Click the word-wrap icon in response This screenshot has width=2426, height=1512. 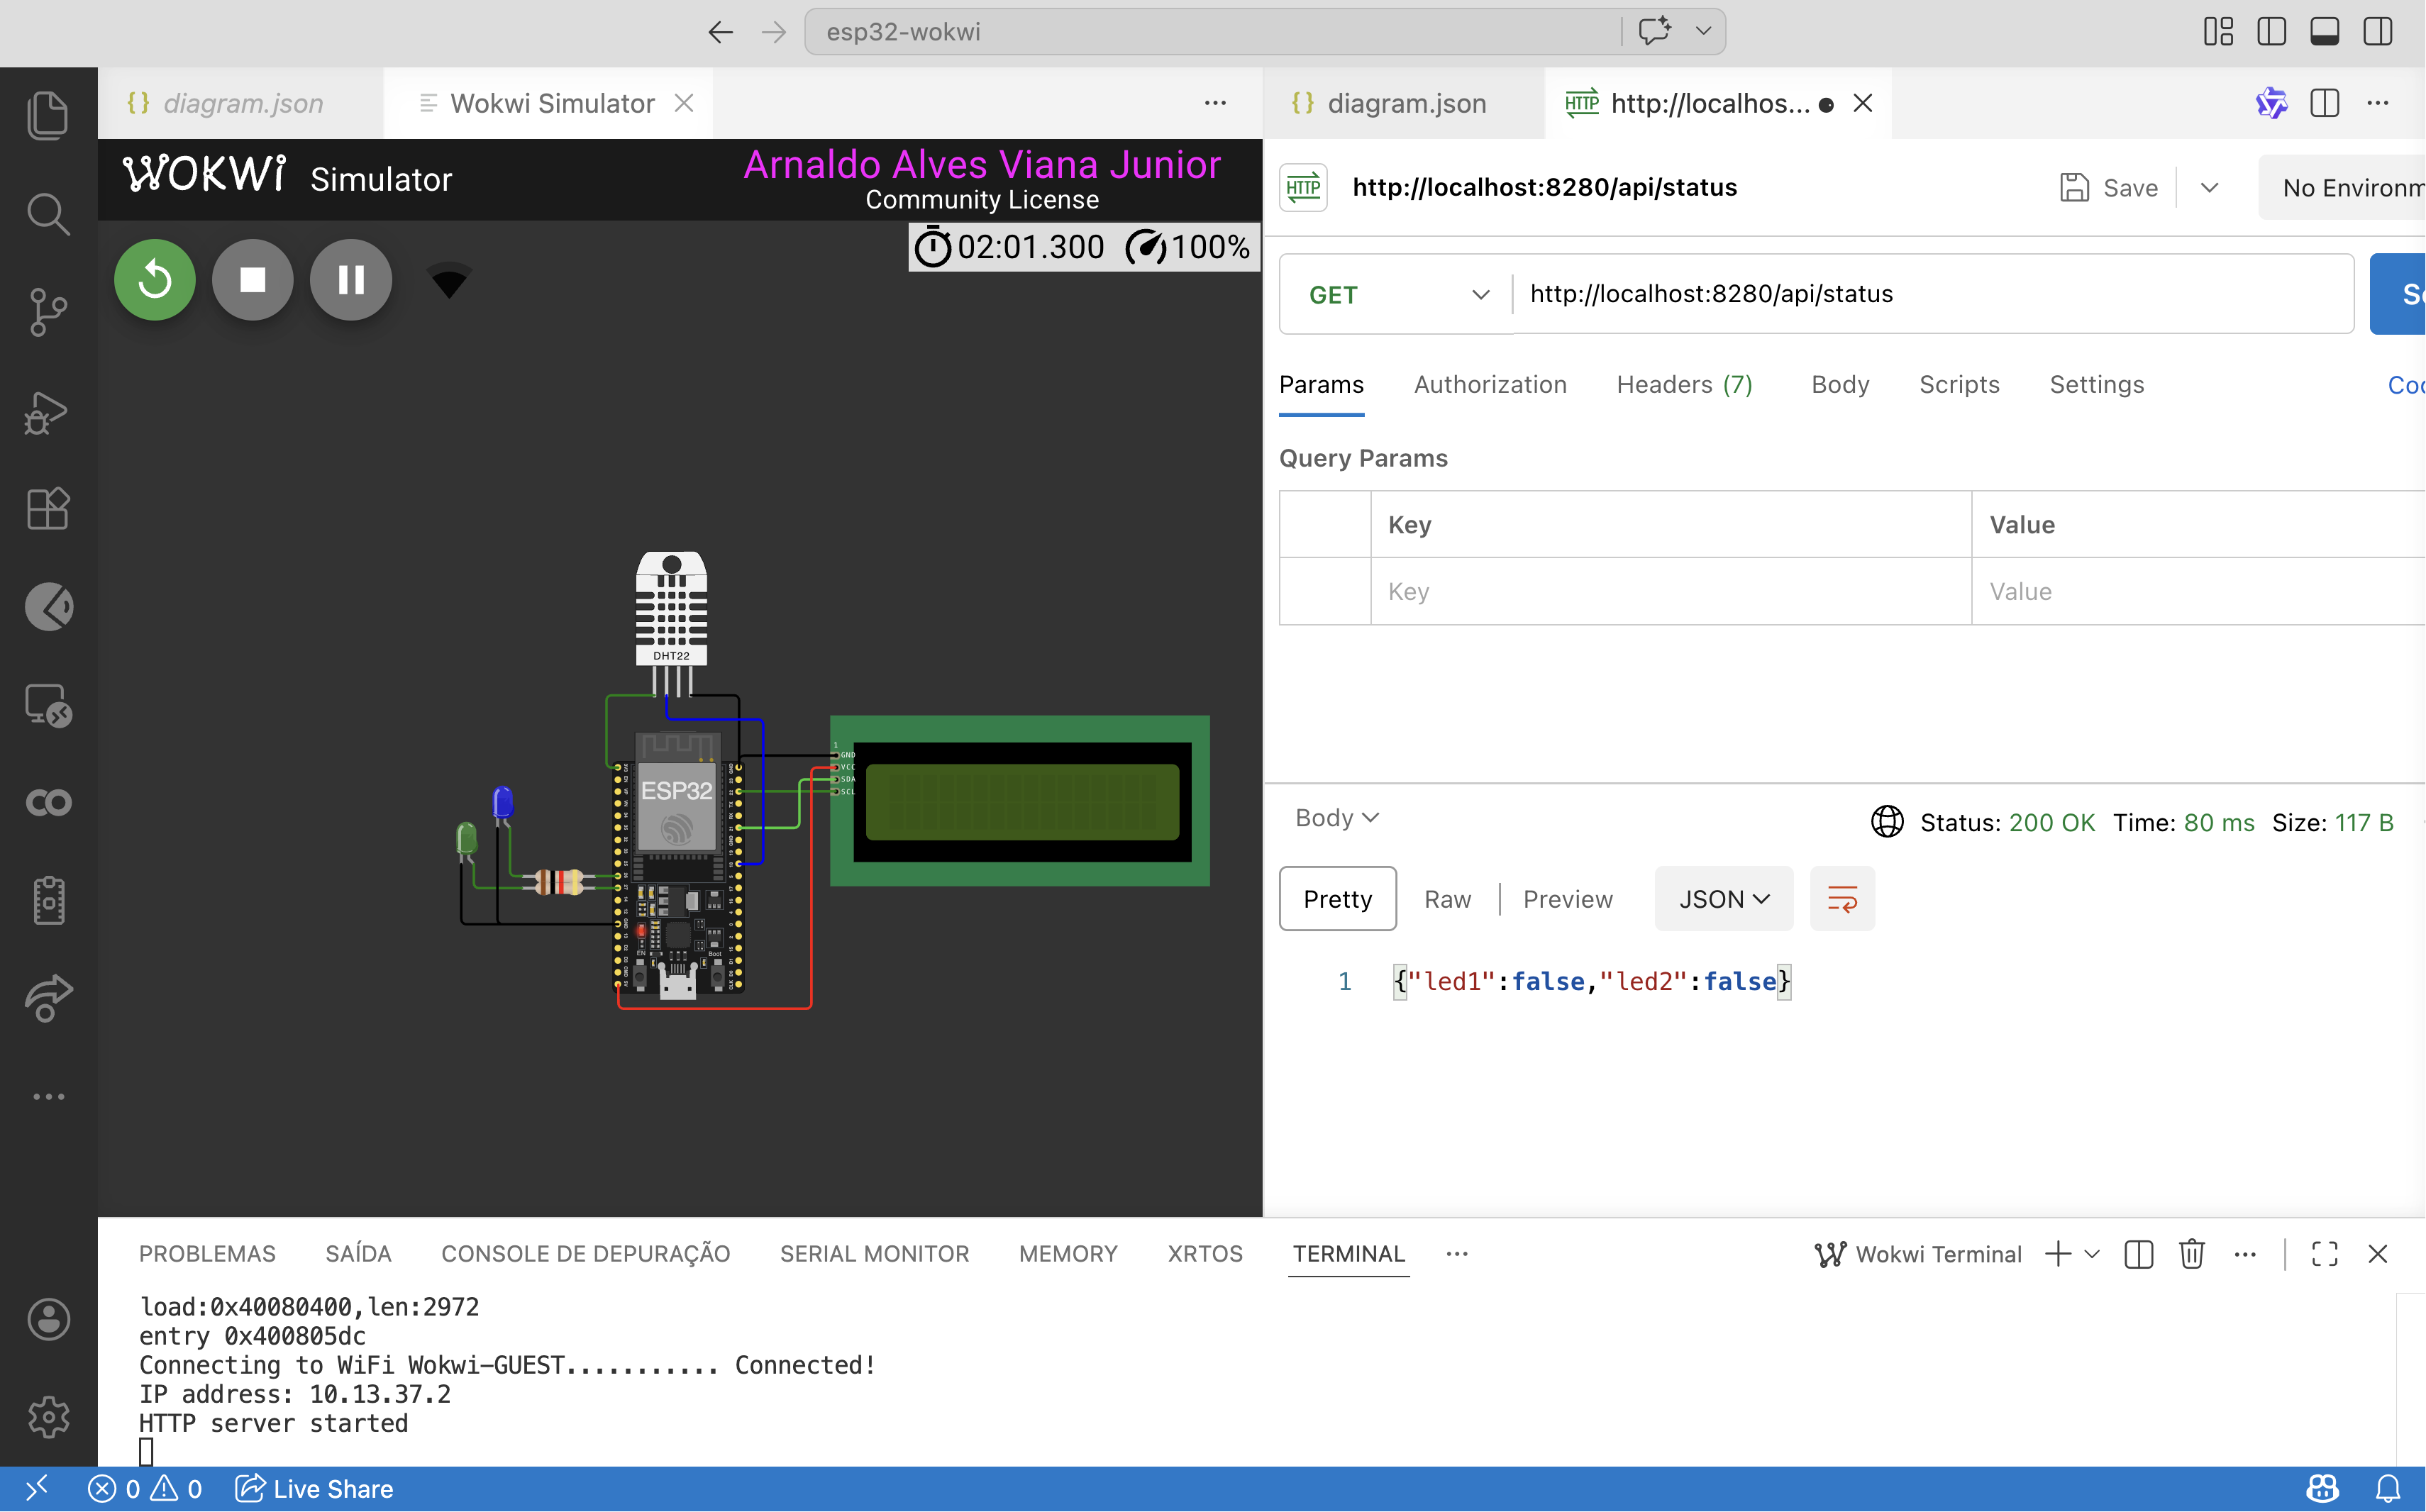(1842, 899)
